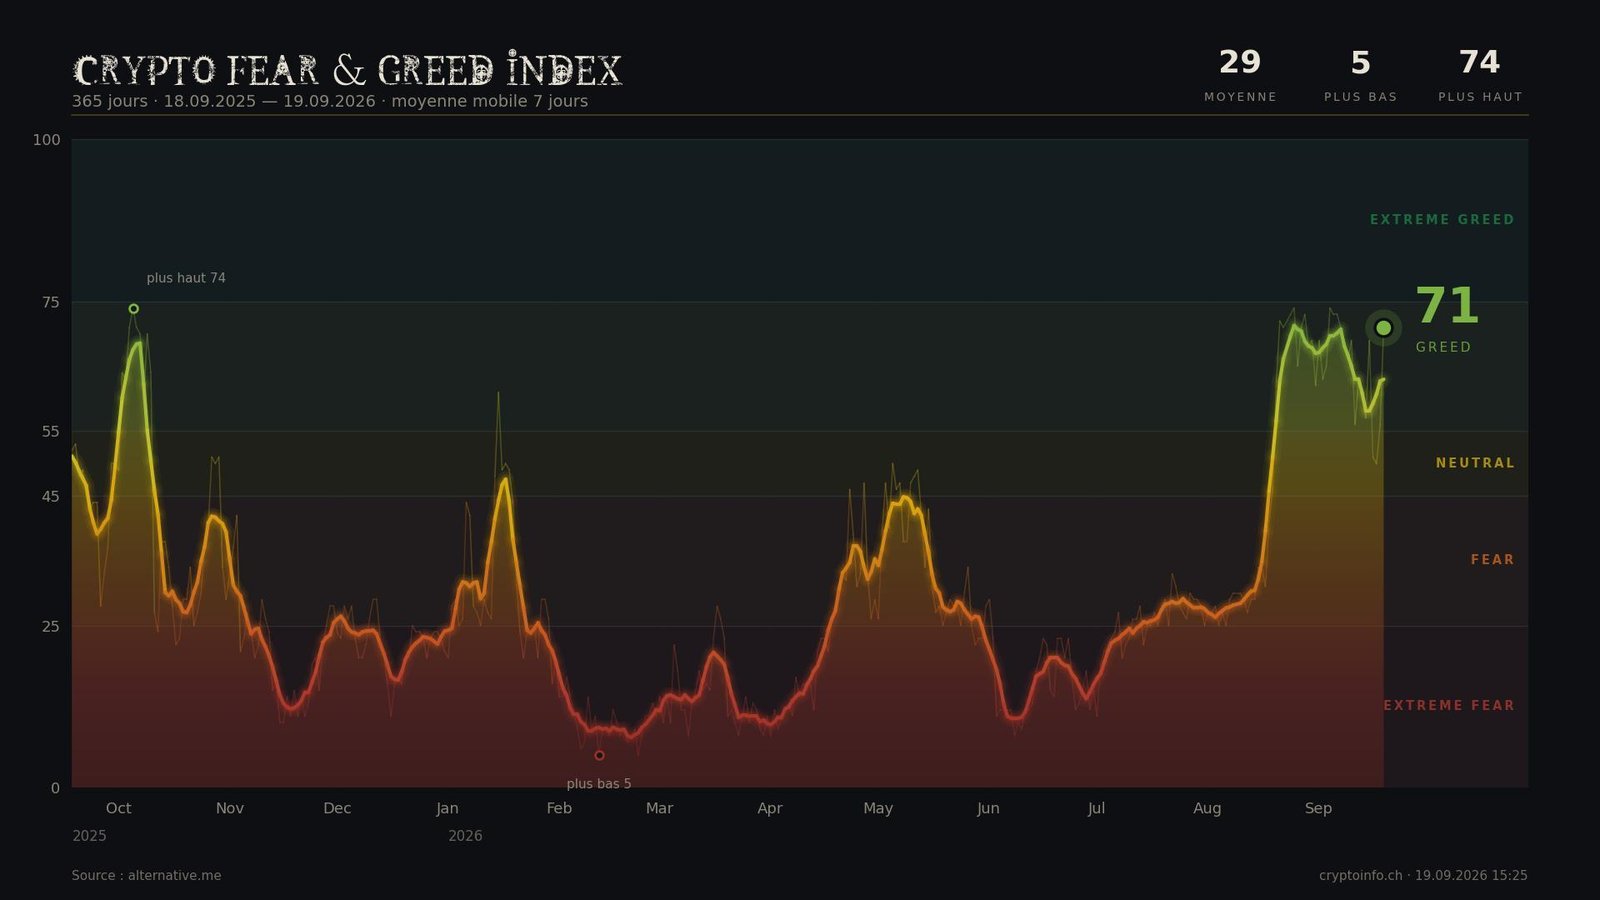Viewport: 1600px width, 900px height.
Task: Click the 2026 year label under Jan
Action: [x=465, y=836]
